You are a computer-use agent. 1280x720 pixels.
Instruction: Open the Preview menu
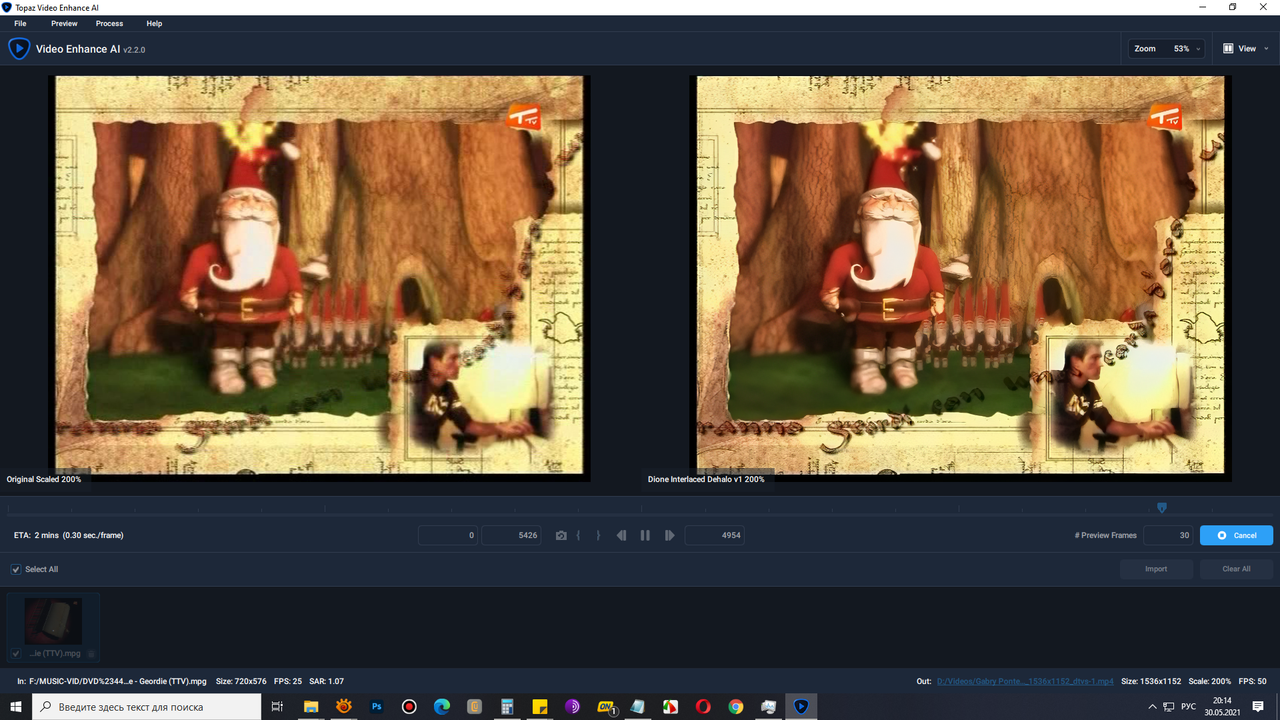(64, 23)
